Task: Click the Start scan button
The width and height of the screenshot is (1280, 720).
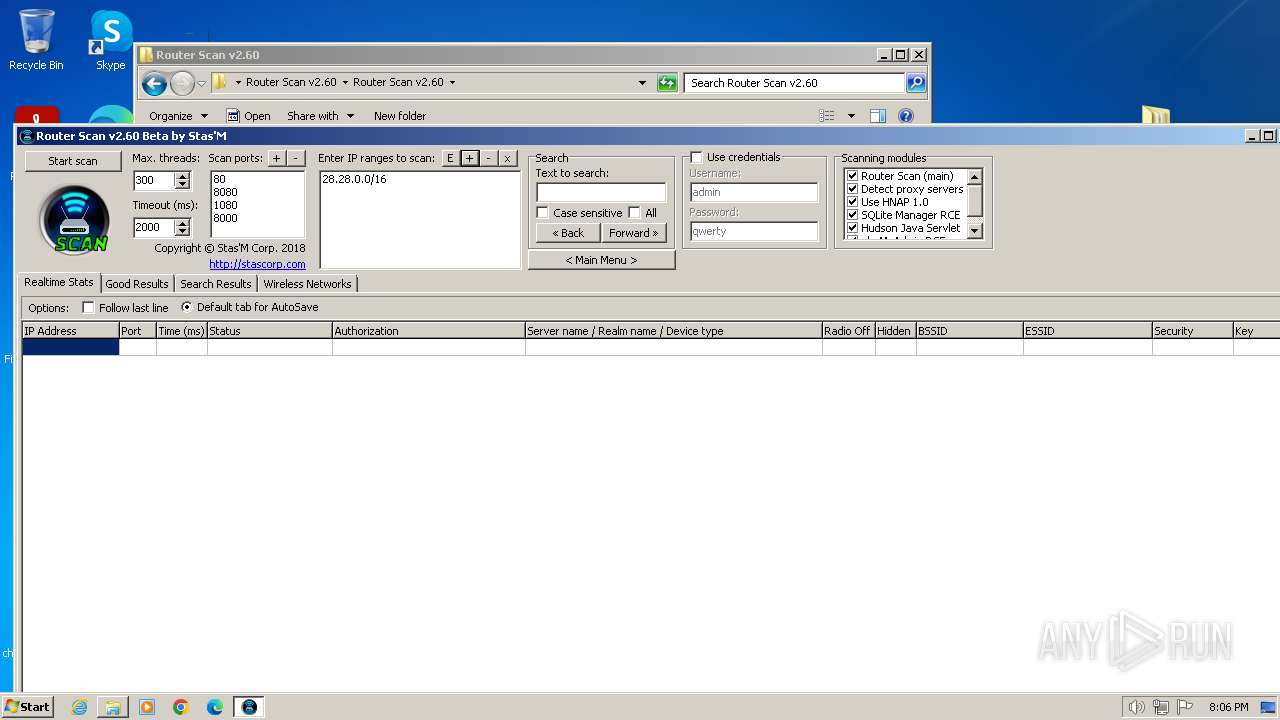Action: (73, 160)
